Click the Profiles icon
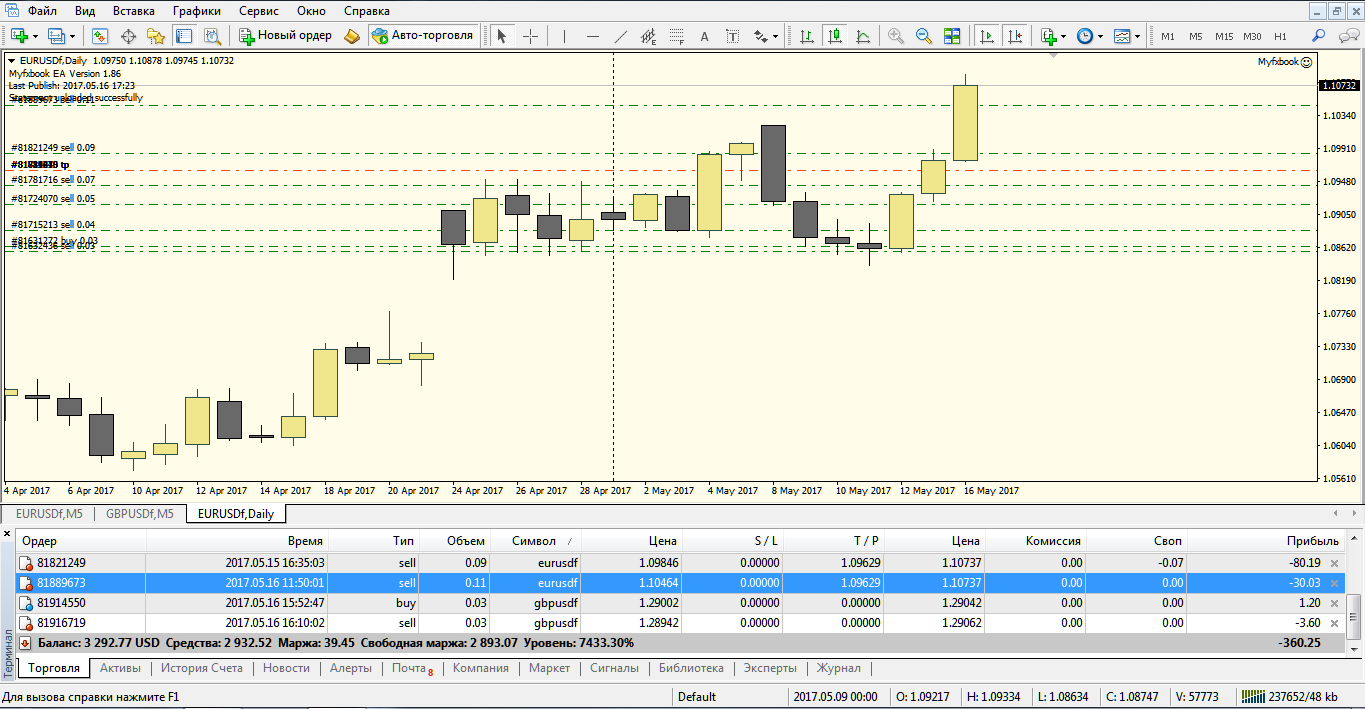This screenshot has width=1365, height=709. 56,36
